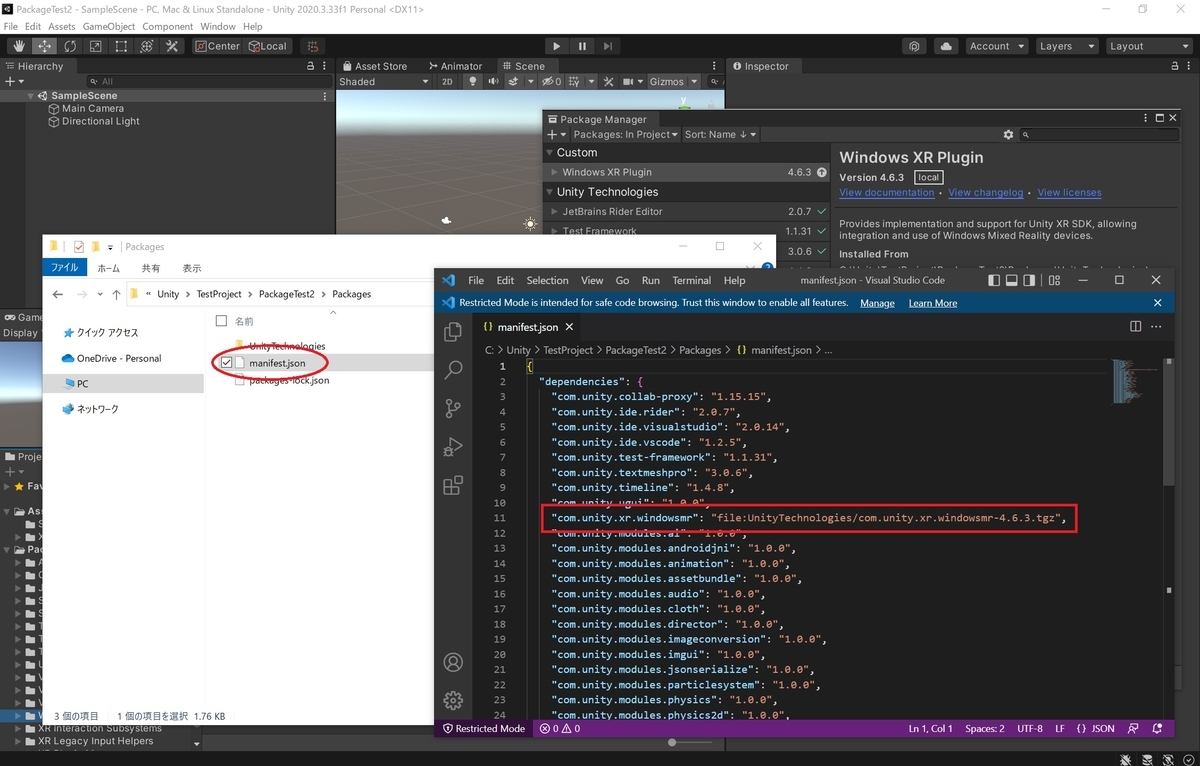Toggle grid snapping icon in Unity toolbar

tap(313, 46)
